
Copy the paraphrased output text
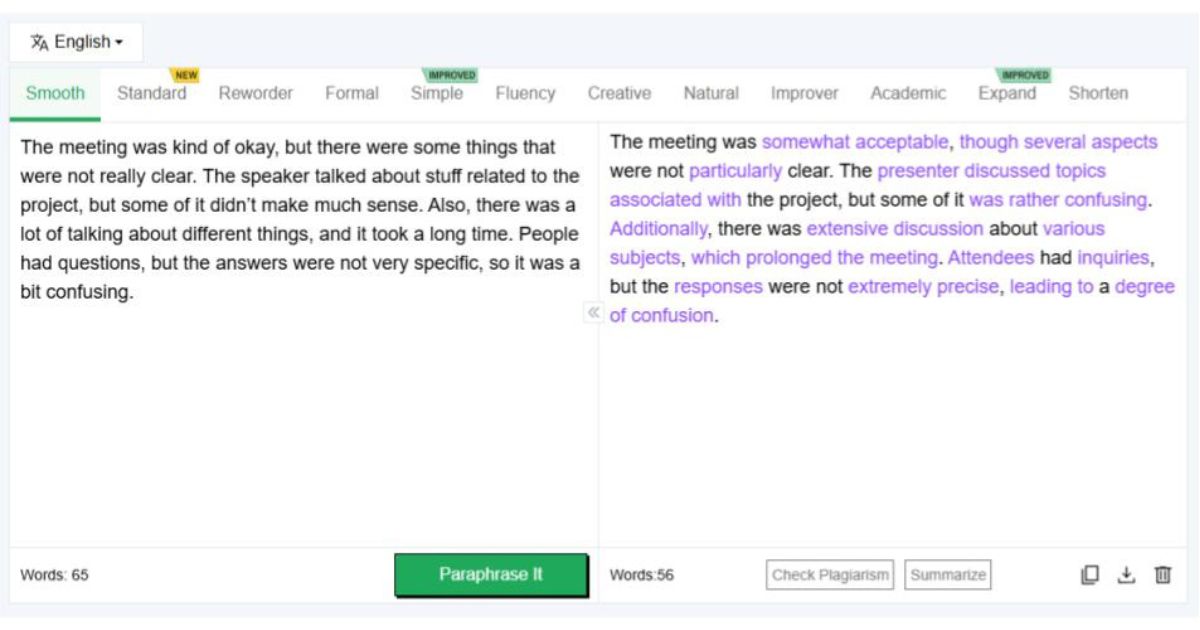pyautogui.click(x=1091, y=574)
